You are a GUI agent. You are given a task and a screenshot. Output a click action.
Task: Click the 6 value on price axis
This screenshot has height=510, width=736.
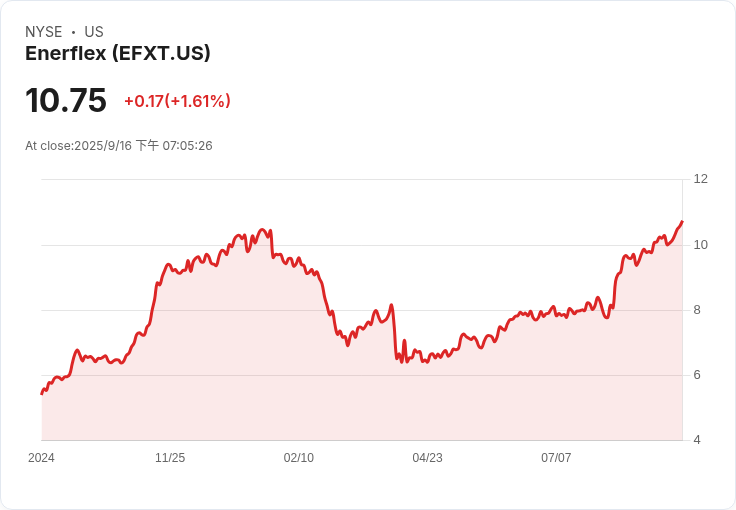[697, 375]
